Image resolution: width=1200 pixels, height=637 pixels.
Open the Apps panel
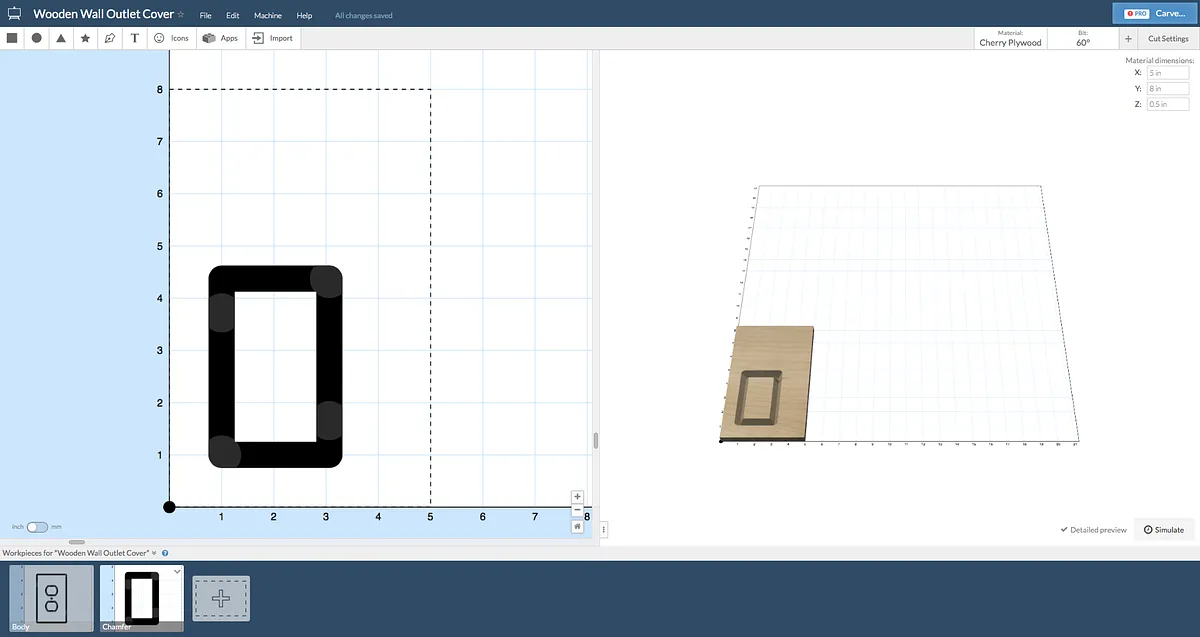220,38
